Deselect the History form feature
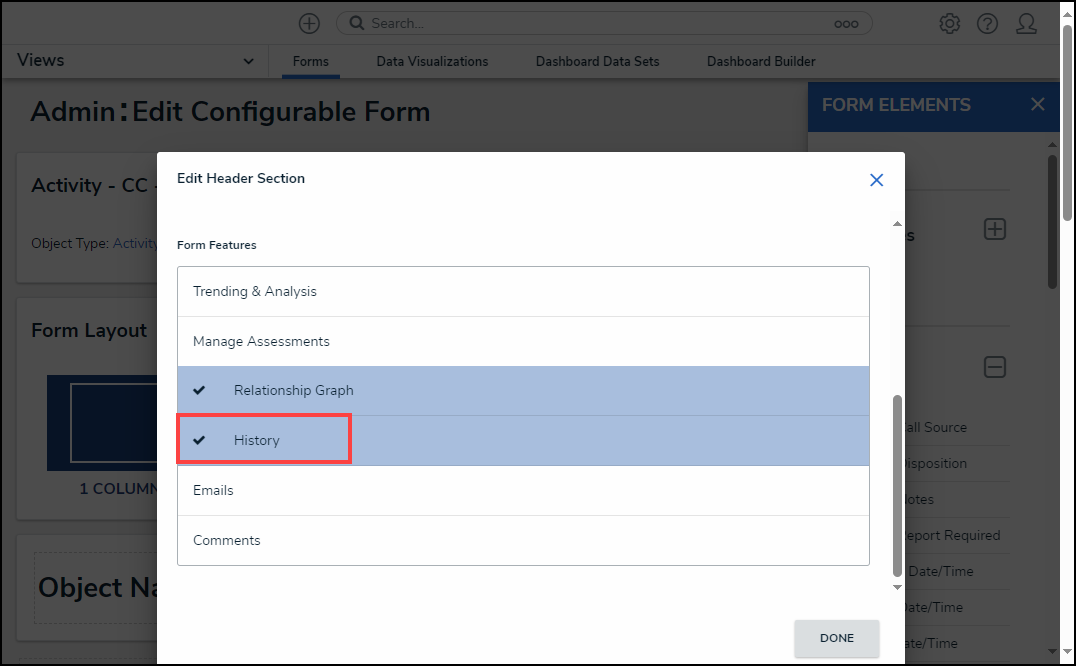The height and width of the screenshot is (666, 1076). pos(257,441)
